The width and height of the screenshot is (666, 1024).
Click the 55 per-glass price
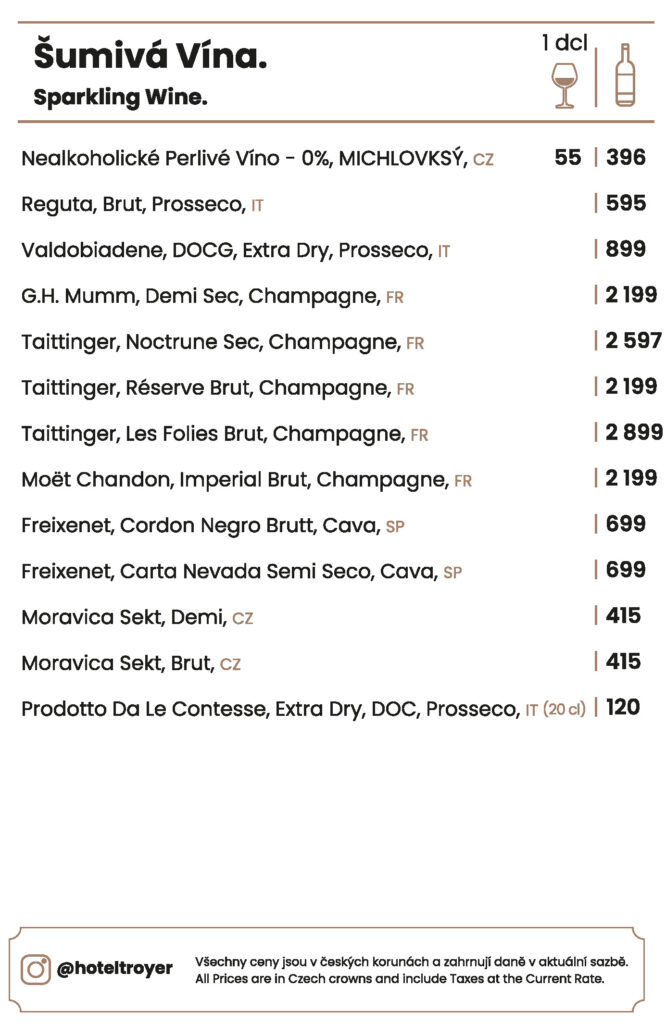click(x=567, y=157)
